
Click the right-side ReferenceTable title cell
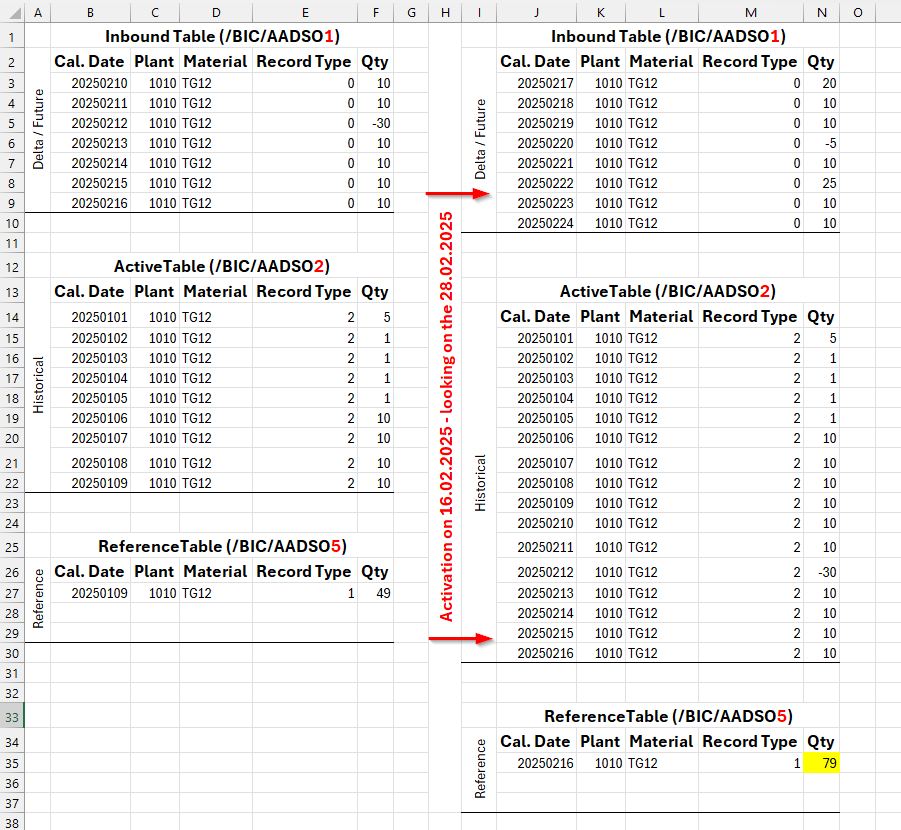pyautogui.click(x=667, y=716)
